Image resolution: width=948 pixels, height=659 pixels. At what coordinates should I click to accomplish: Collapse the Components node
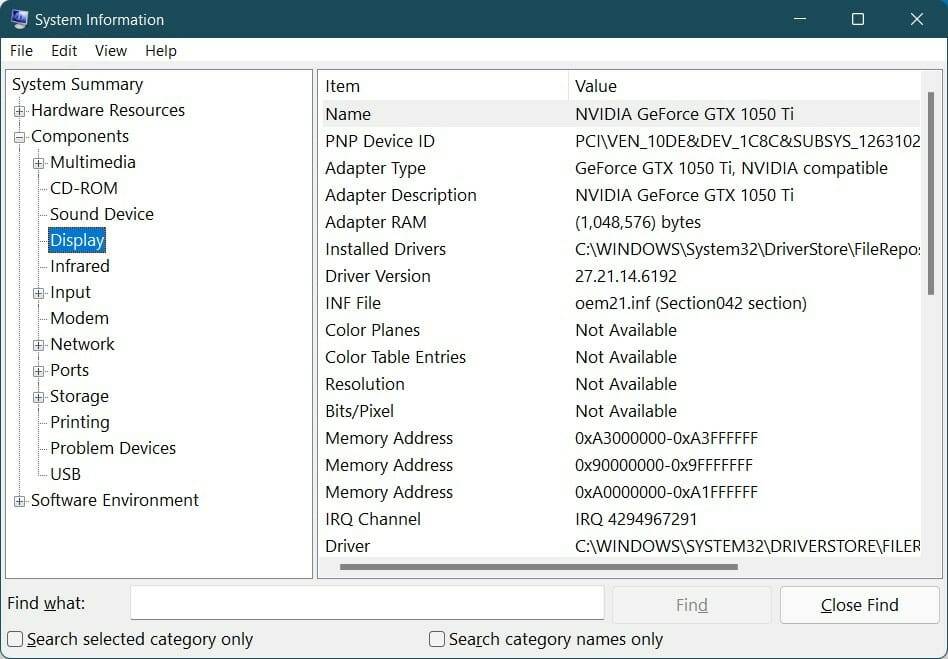tap(20, 136)
